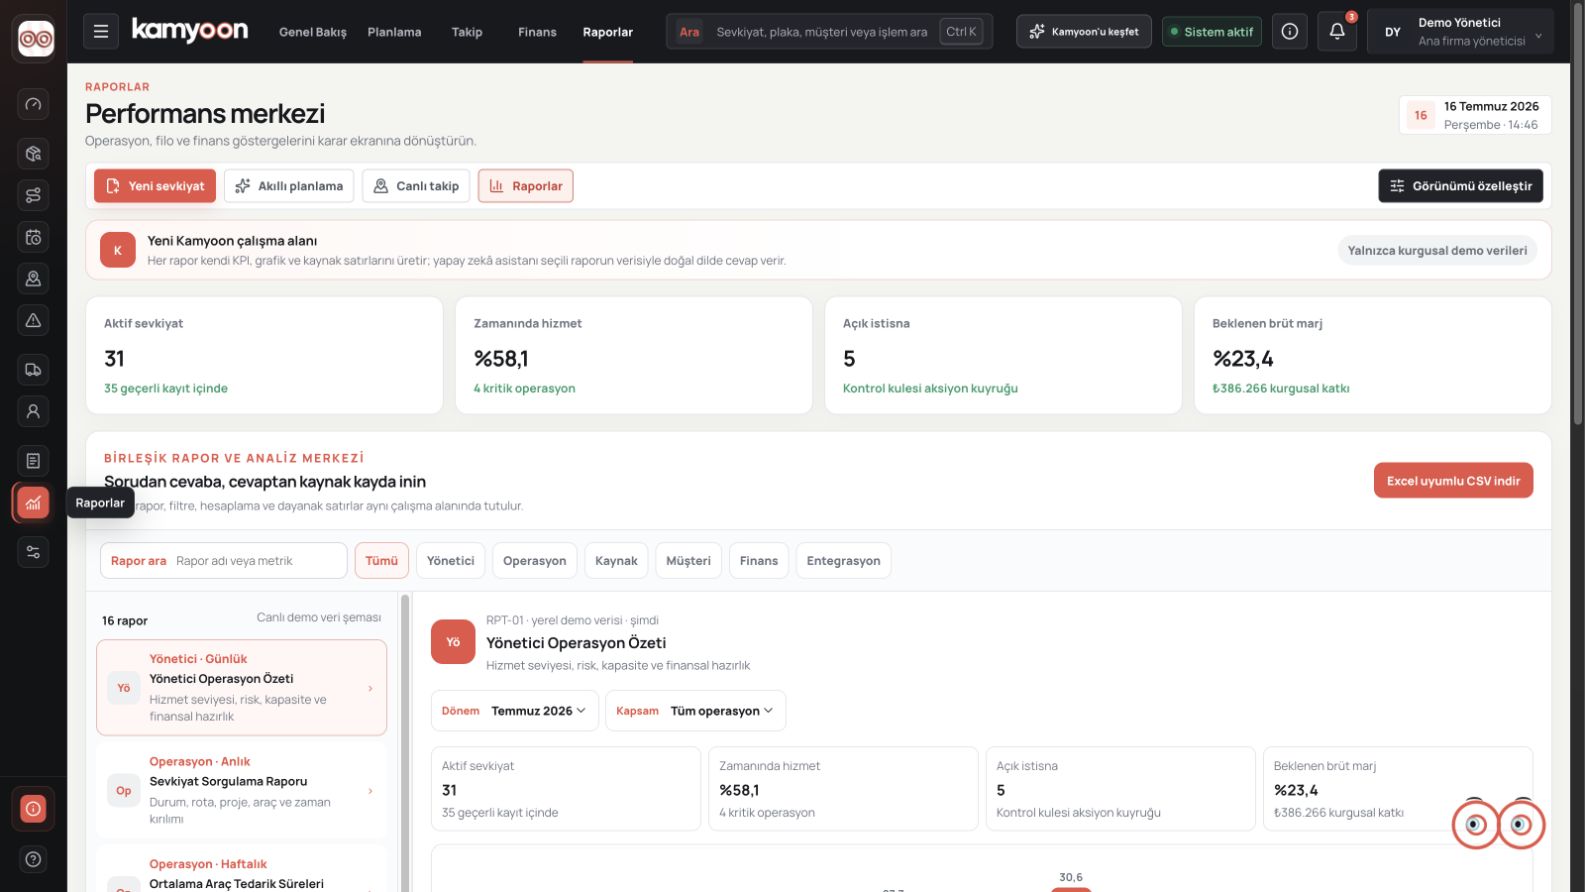Screen dimensions: 1585x892
Task: Select the Tümü report filter
Action: (381, 561)
